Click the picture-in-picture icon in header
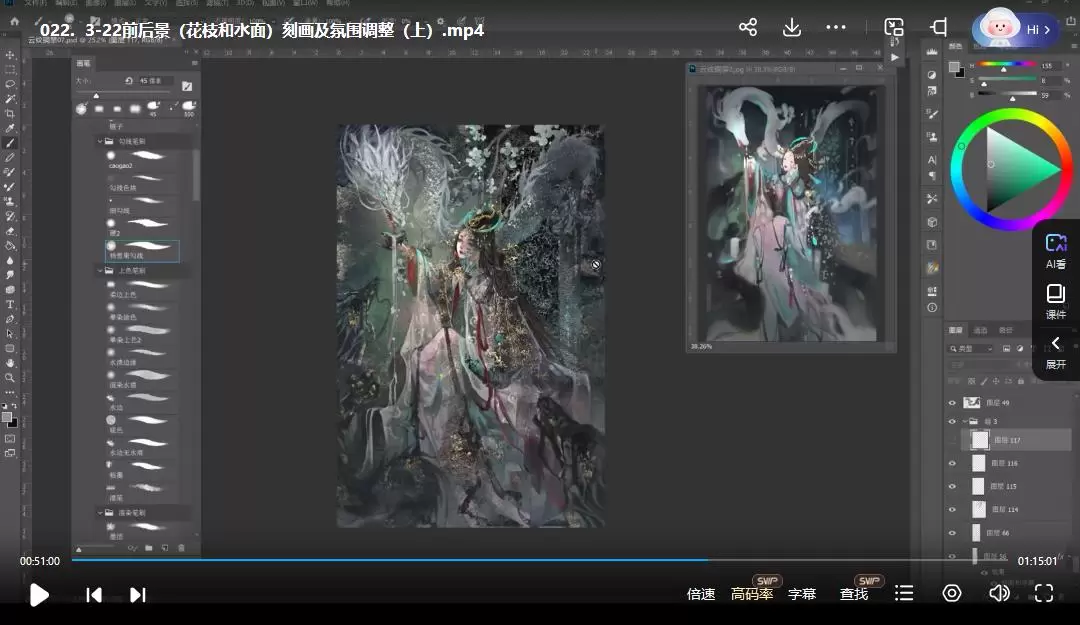This screenshot has width=1080, height=625. tap(894, 28)
